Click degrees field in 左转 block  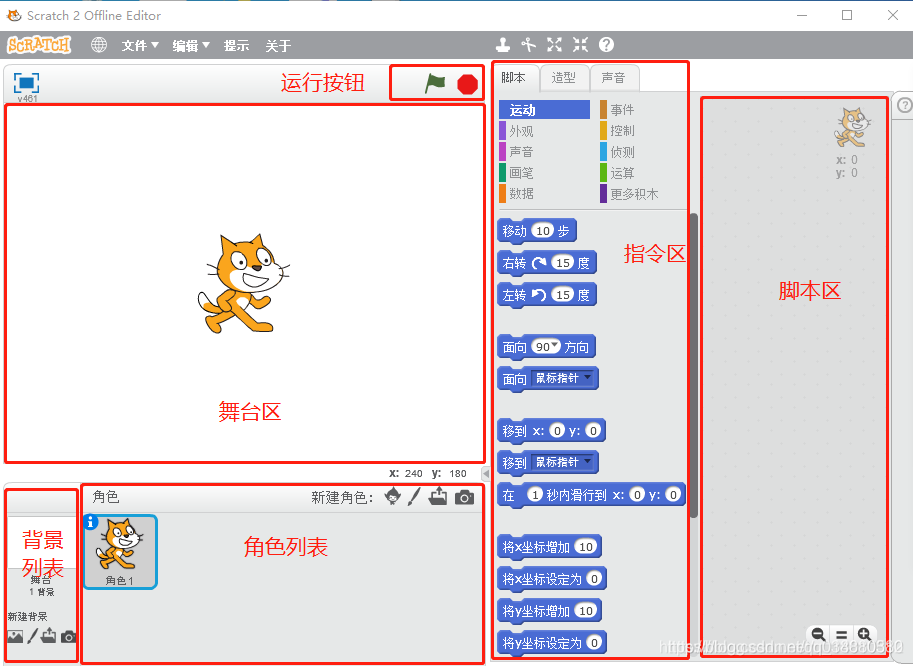(562, 295)
